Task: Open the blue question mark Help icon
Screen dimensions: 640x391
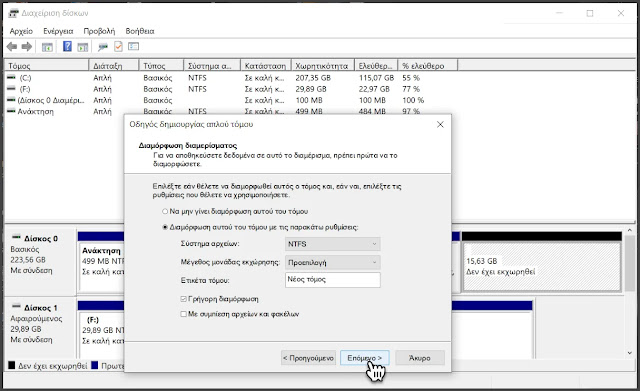Action: [x=67, y=47]
